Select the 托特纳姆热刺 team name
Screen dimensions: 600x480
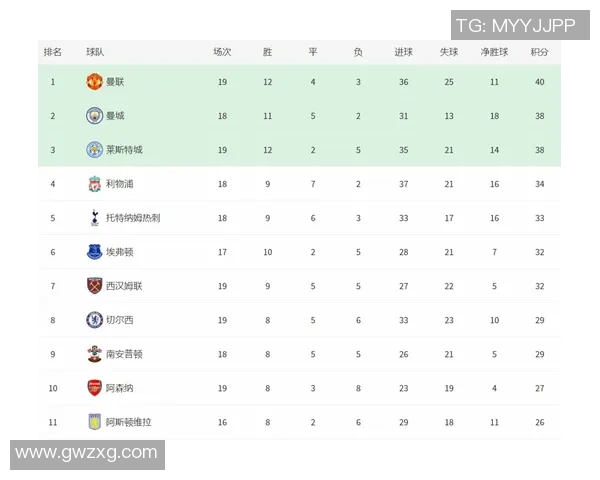click(133, 218)
